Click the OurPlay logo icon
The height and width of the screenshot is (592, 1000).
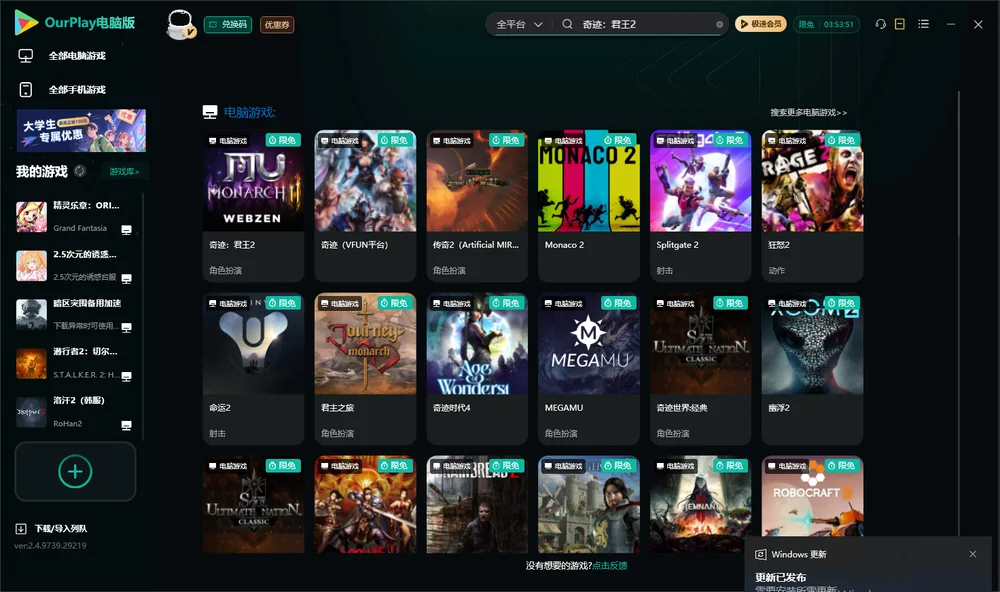coord(26,23)
